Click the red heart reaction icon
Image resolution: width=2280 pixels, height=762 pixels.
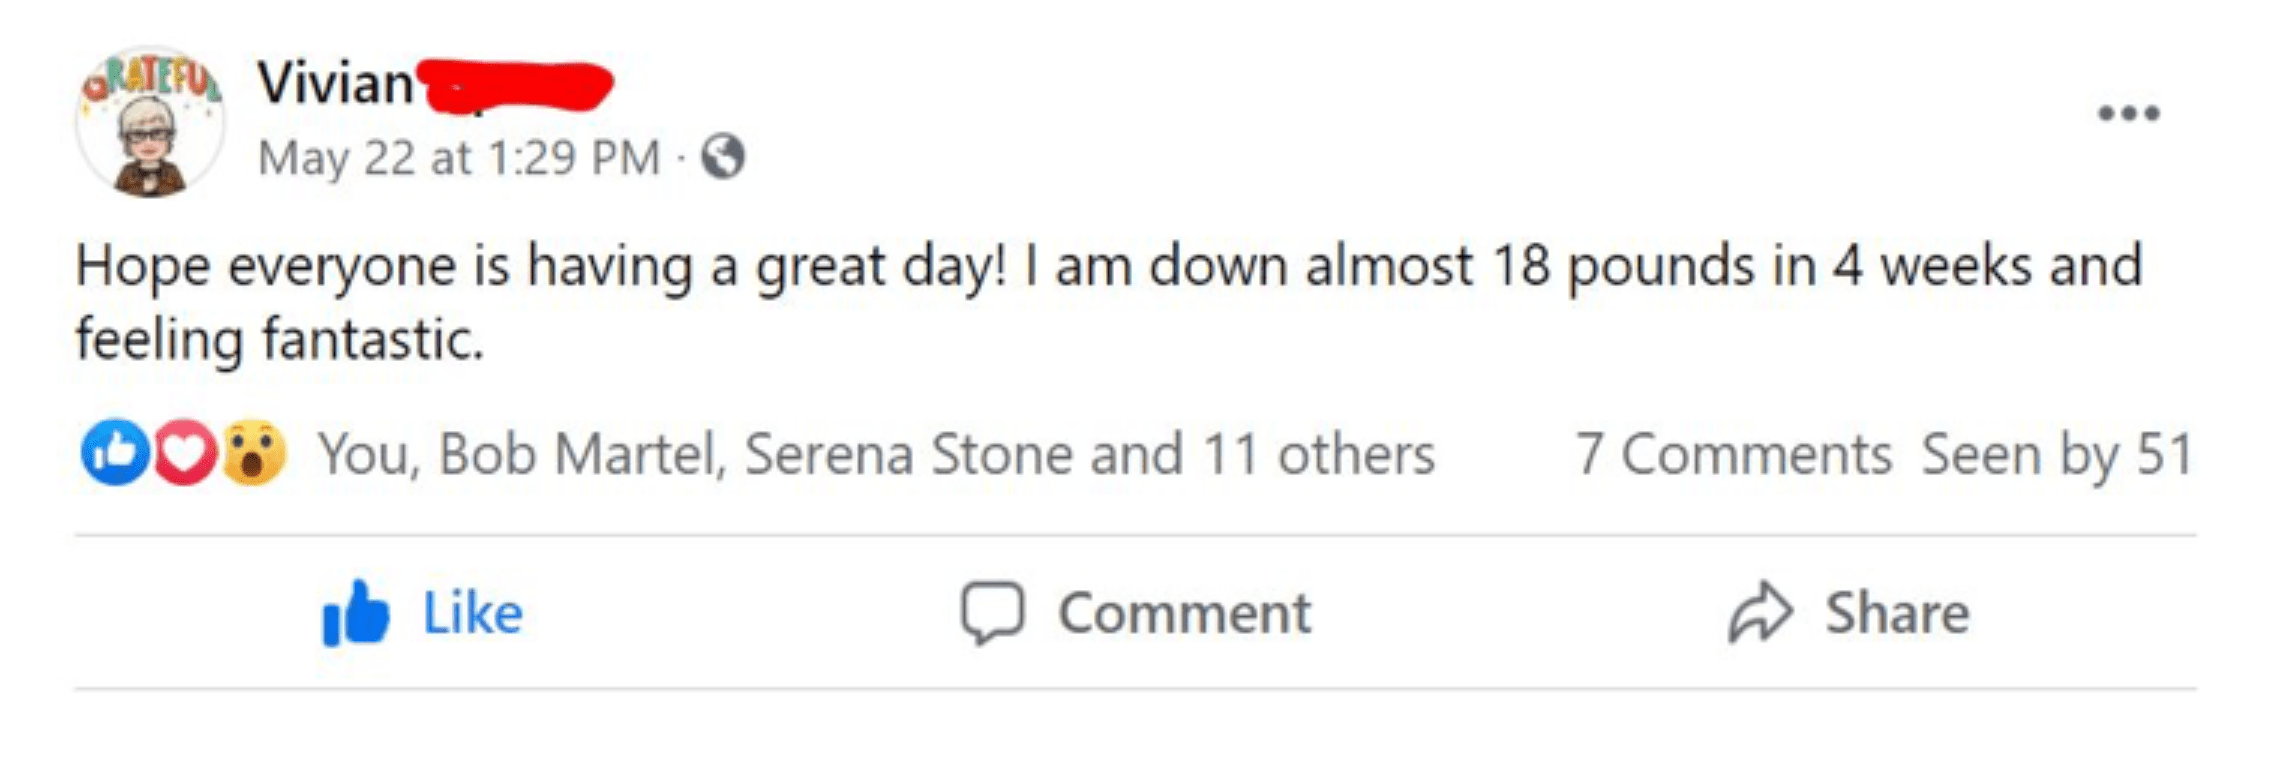pyautogui.click(x=184, y=453)
